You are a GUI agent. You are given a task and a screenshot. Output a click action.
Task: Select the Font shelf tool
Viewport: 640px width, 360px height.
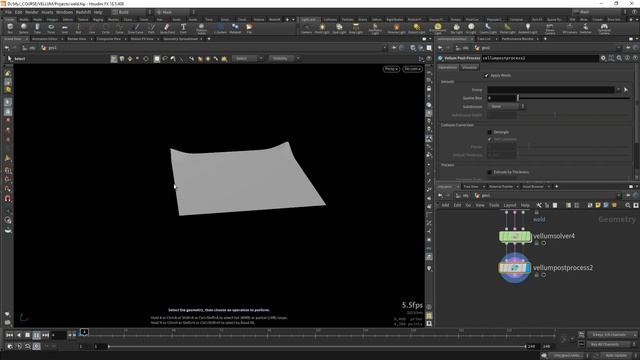(x=183, y=28)
